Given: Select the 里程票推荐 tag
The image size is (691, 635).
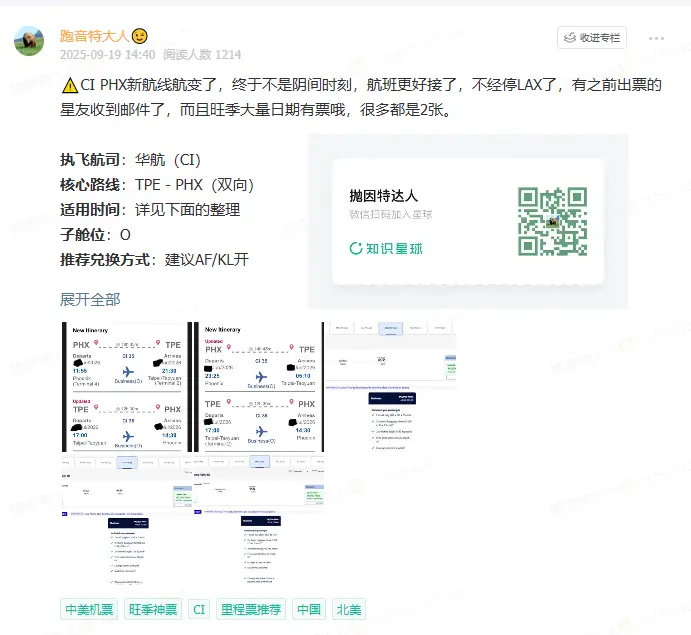Looking at the screenshot, I should (251, 609).
